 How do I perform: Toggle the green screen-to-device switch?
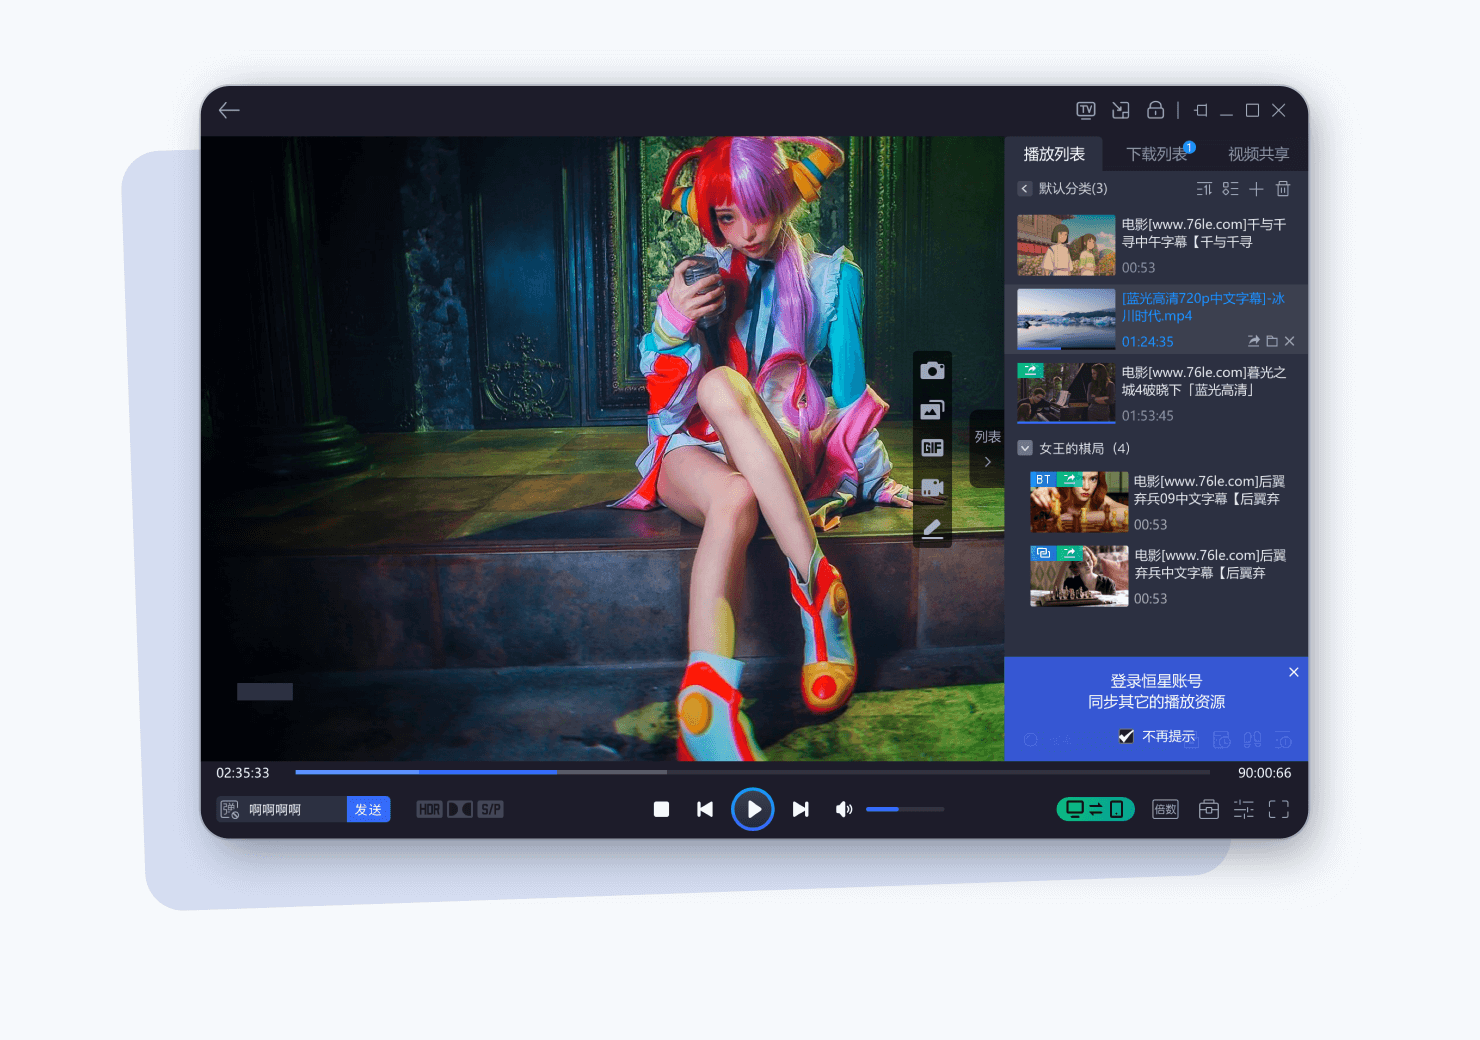[x=1095, y=809]
